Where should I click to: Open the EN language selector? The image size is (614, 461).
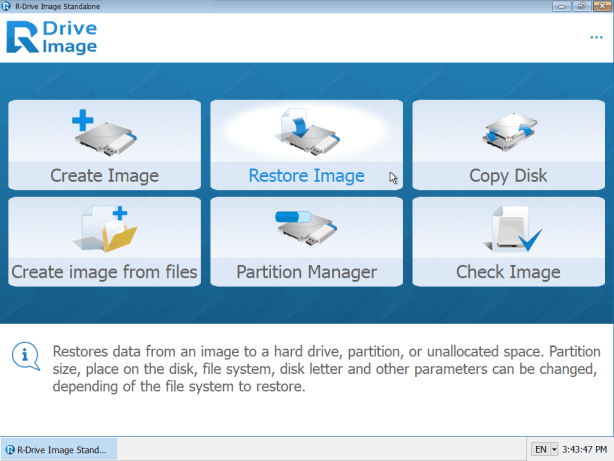click(x=539, y=450)
